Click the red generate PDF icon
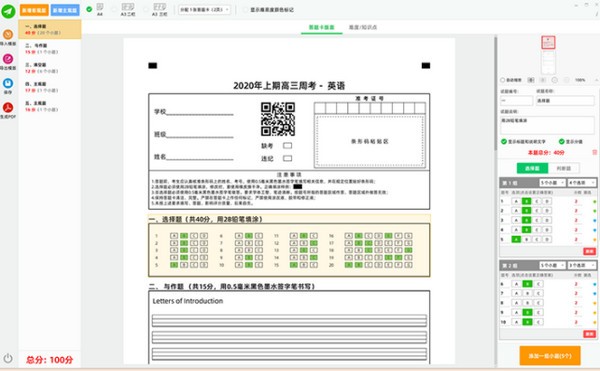This screenshot has width=600, height=371. [x=8, y=107]
